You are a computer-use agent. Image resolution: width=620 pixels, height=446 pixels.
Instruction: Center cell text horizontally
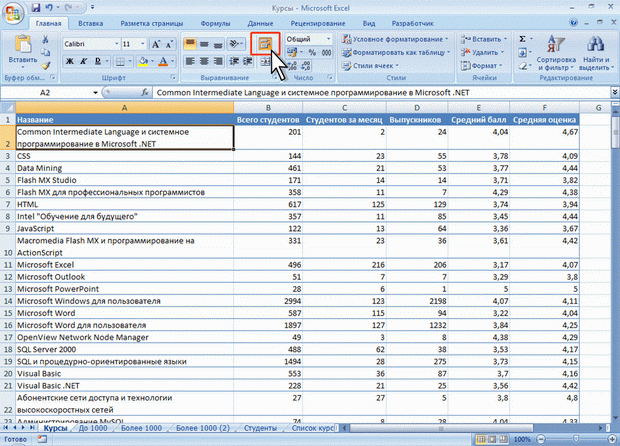(204, 61)
